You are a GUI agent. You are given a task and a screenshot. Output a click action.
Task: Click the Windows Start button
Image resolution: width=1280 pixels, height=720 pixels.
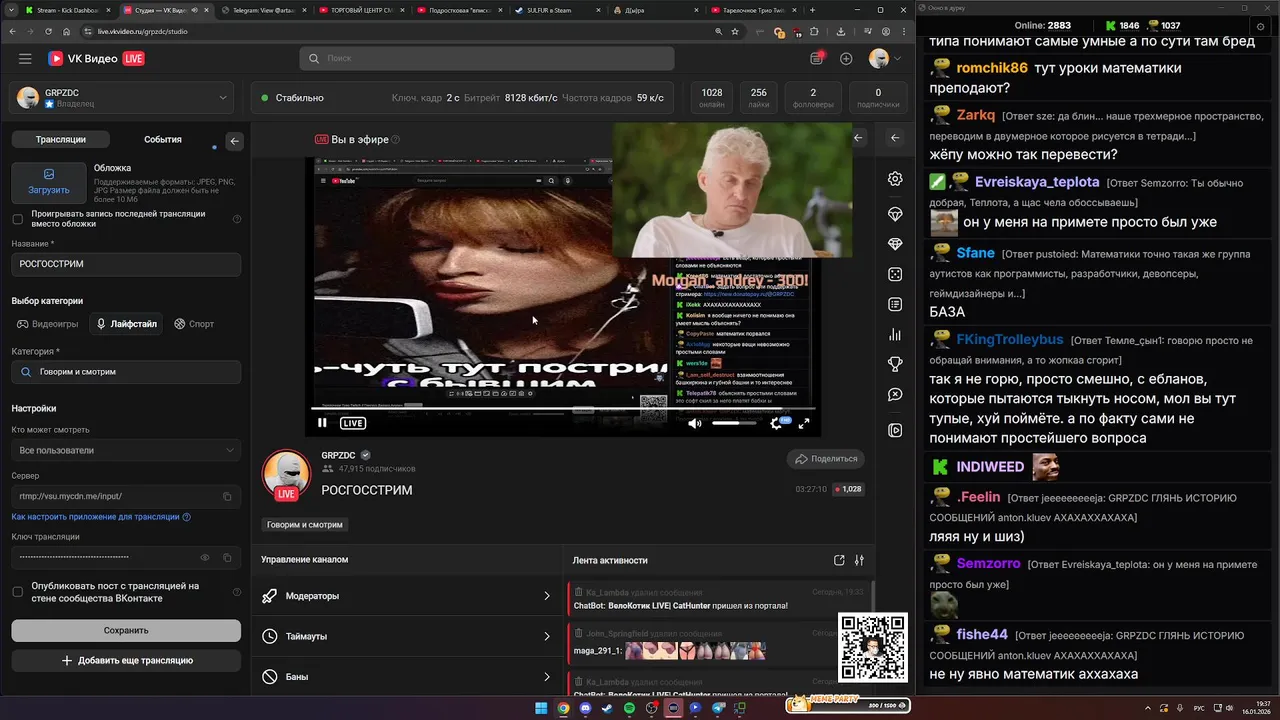541,708
